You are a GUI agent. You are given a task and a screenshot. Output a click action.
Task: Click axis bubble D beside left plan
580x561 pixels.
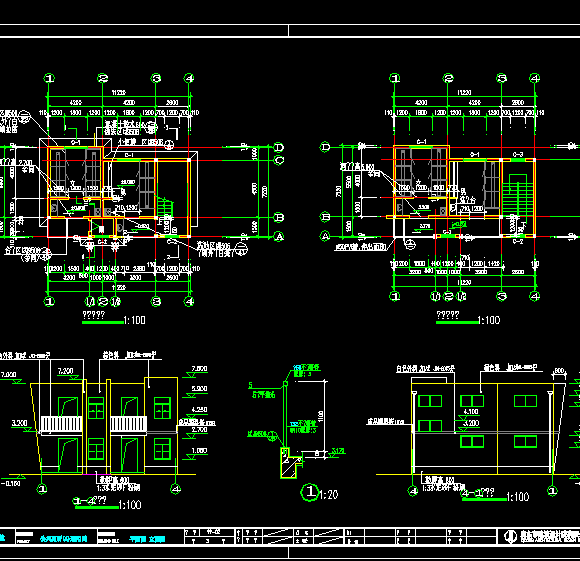[x=279, y=147]
